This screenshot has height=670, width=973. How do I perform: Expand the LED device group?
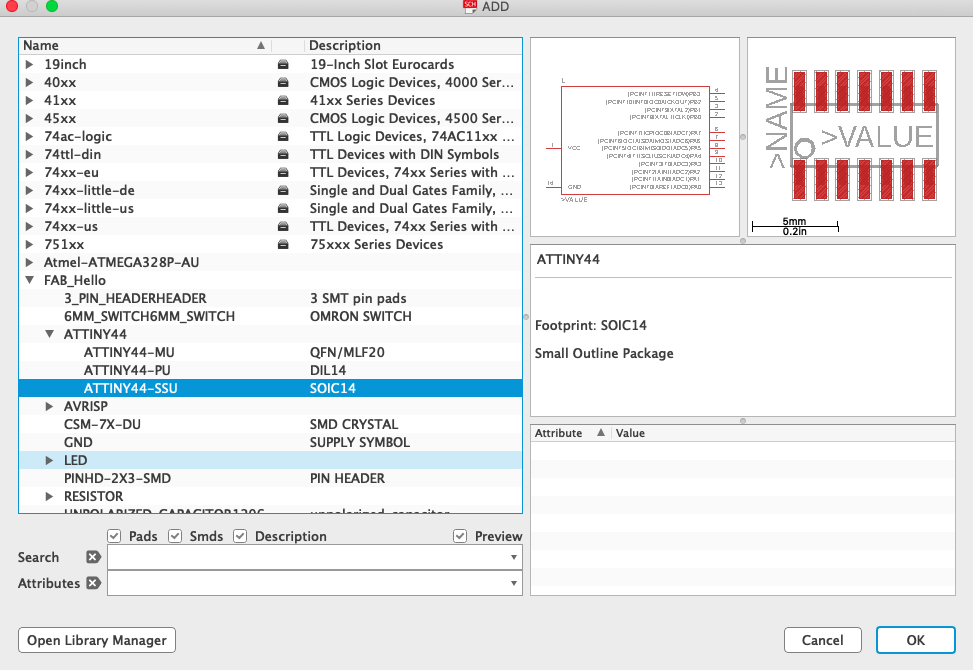point(49,460)
